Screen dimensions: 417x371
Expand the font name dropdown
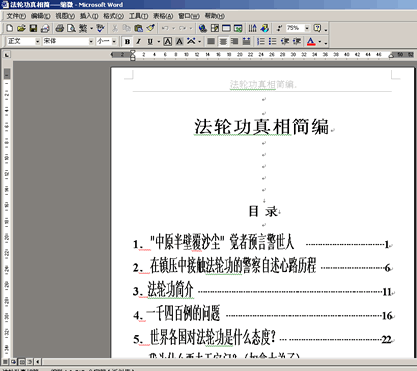(91, 41)
